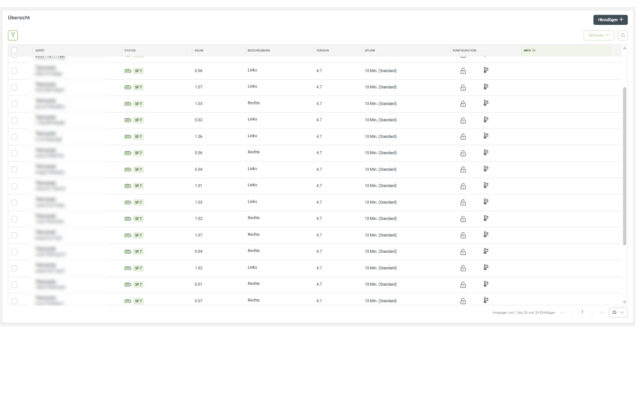Click the lock icon in the 0.04 Links row

click(463, 169)
